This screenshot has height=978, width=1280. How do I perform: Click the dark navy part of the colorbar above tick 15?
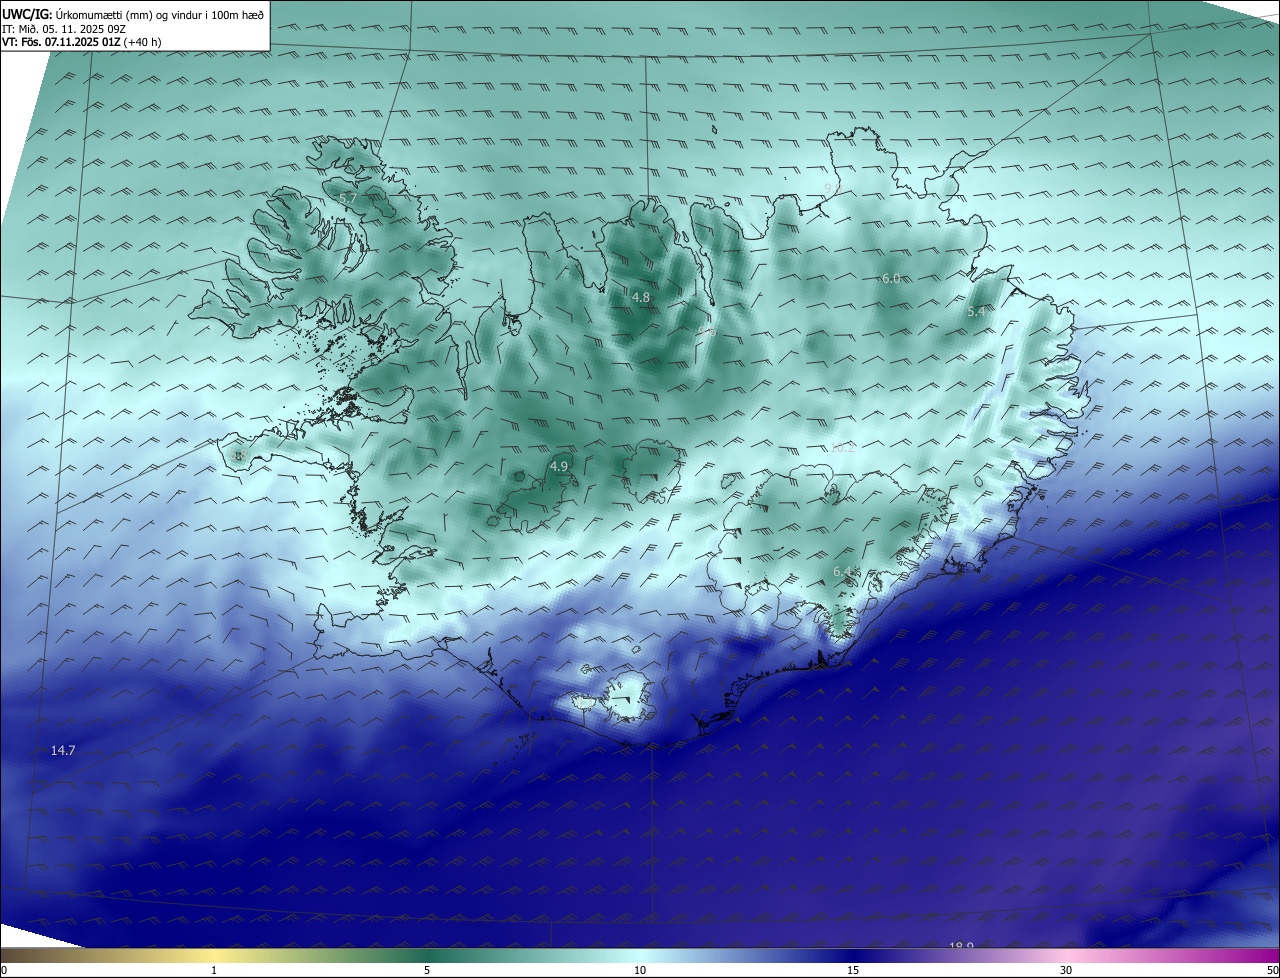[x=853, y=956]
